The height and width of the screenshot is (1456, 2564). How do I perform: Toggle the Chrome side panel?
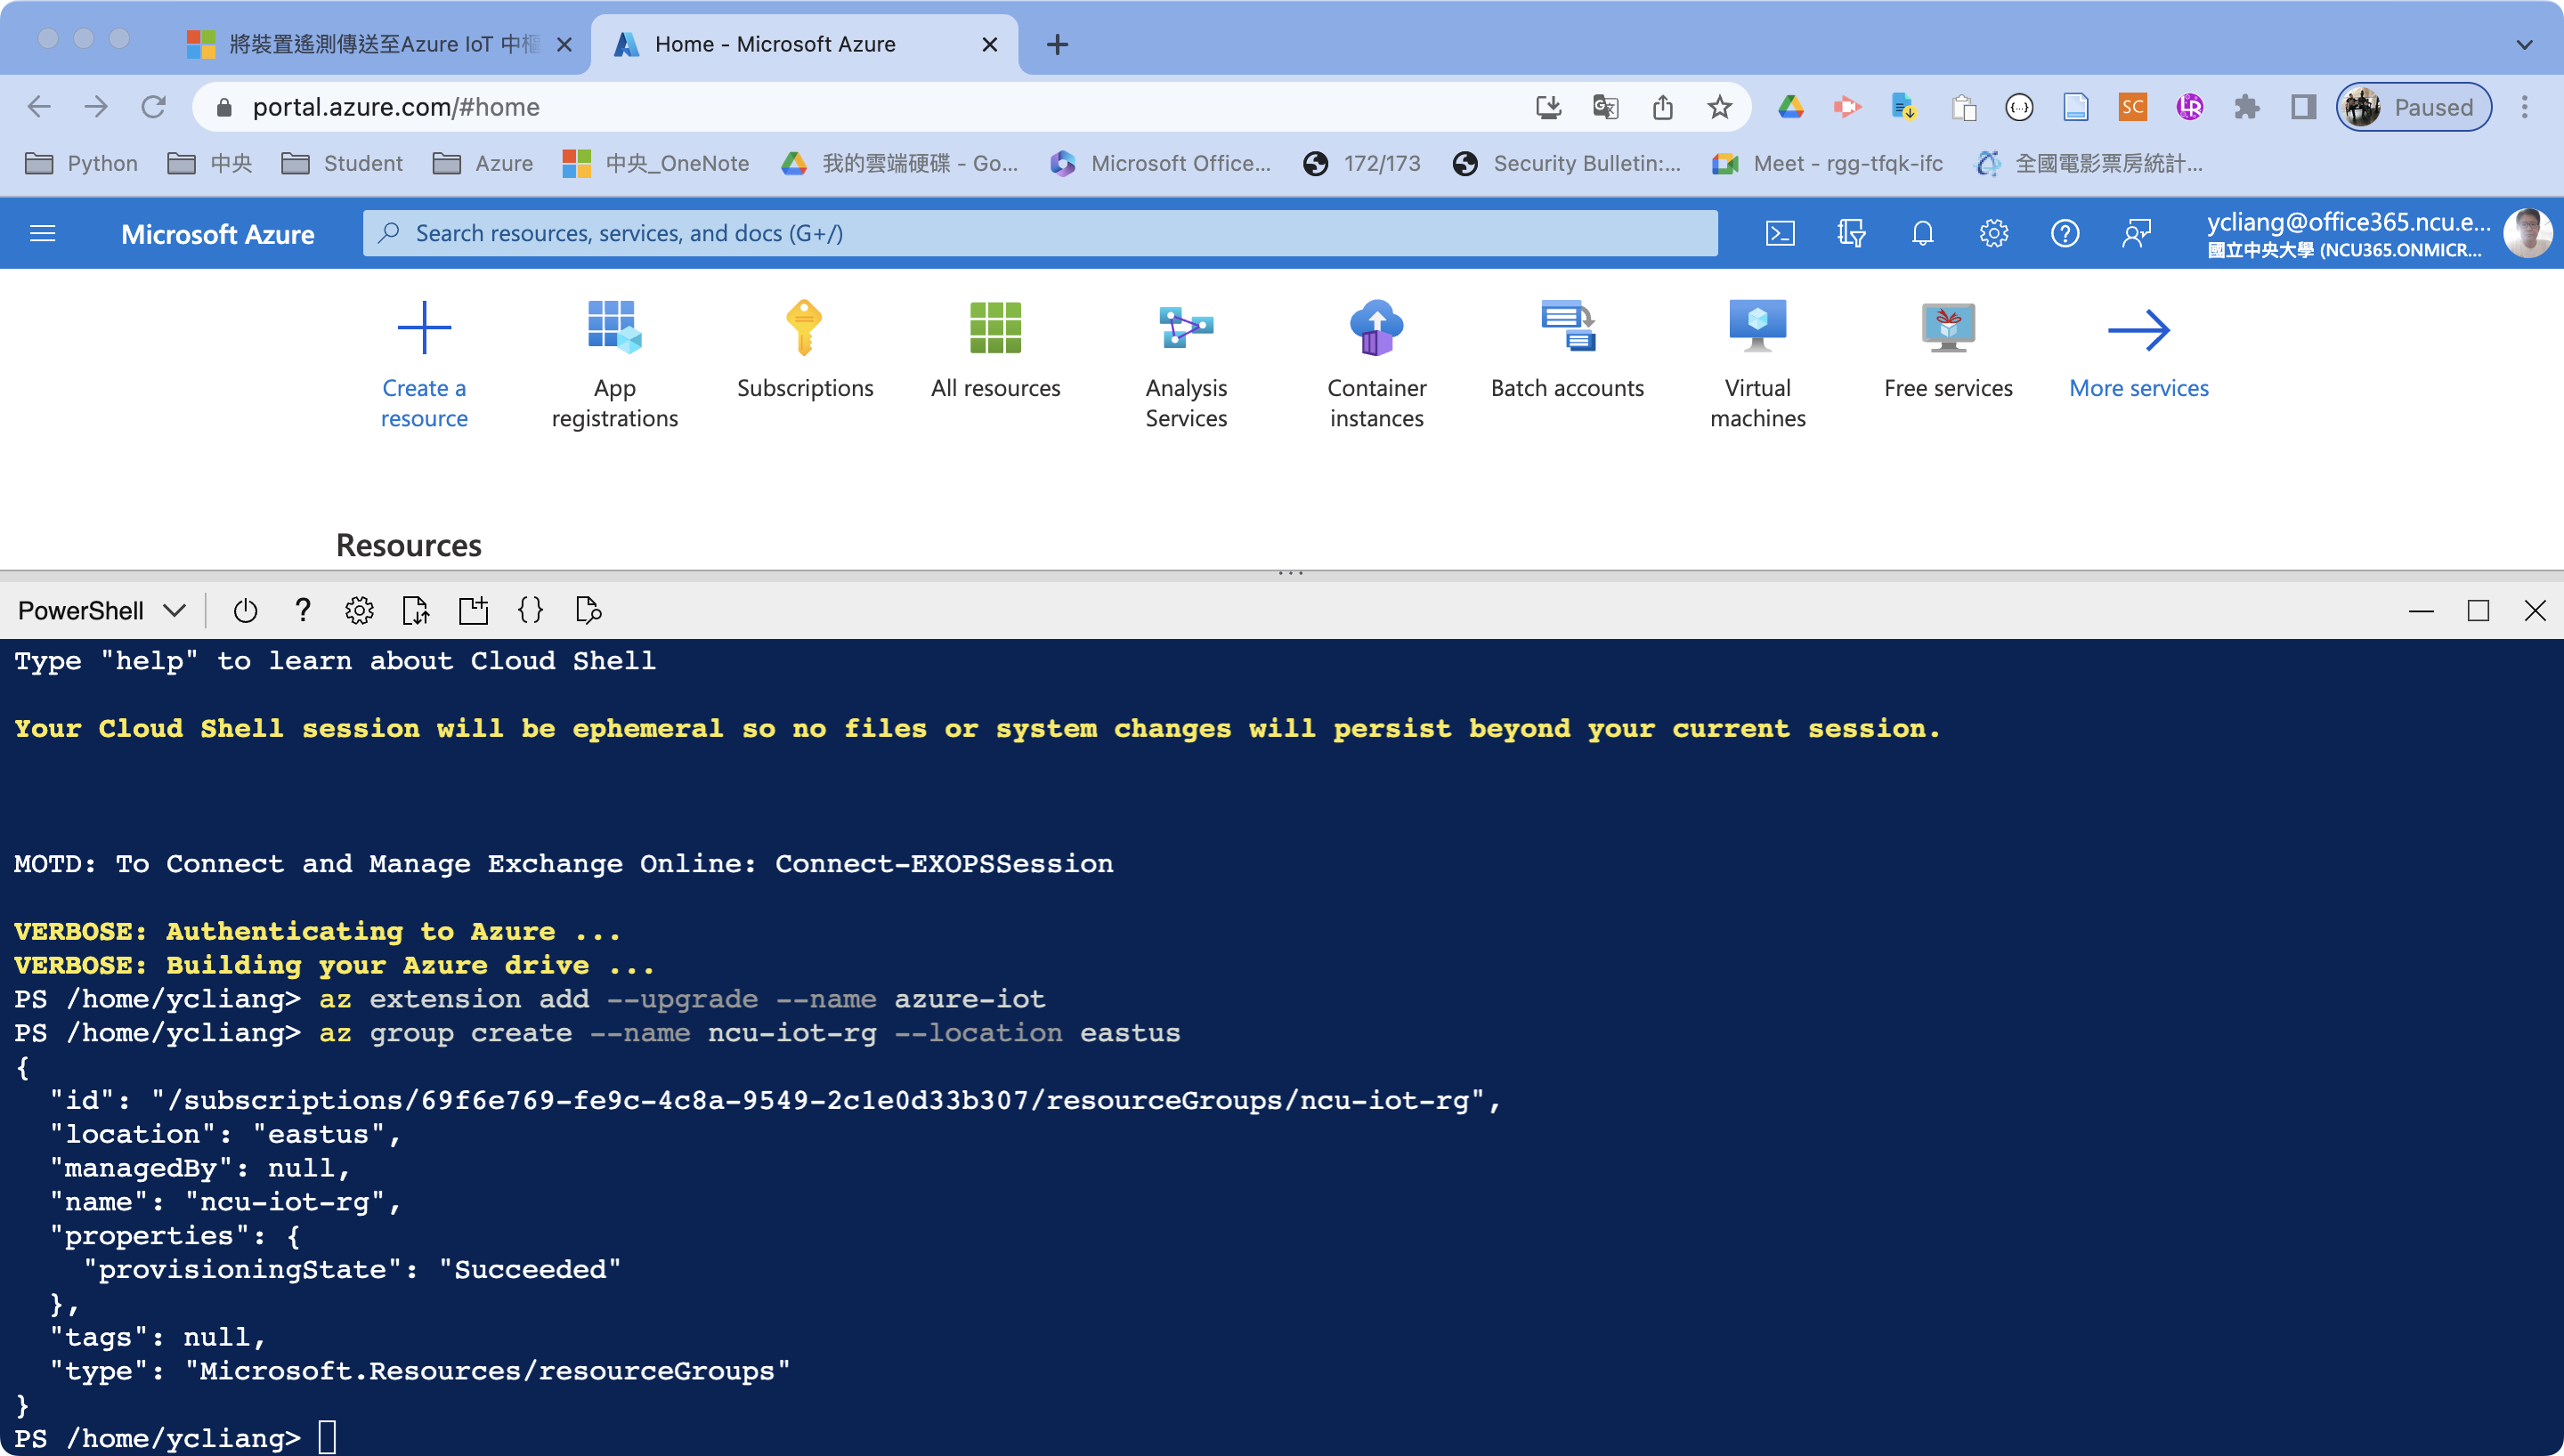2303,107
